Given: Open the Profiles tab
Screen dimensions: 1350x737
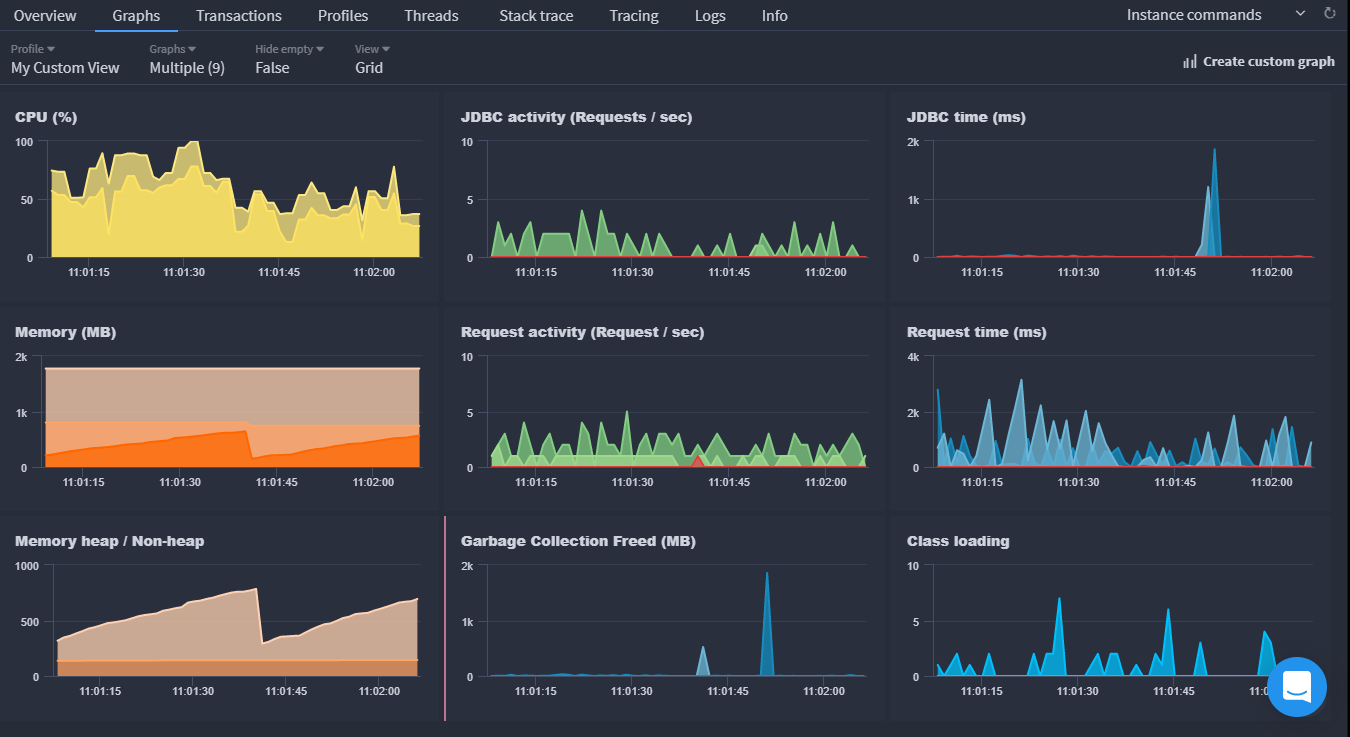Looking at the screenshot, I should 343,16.
